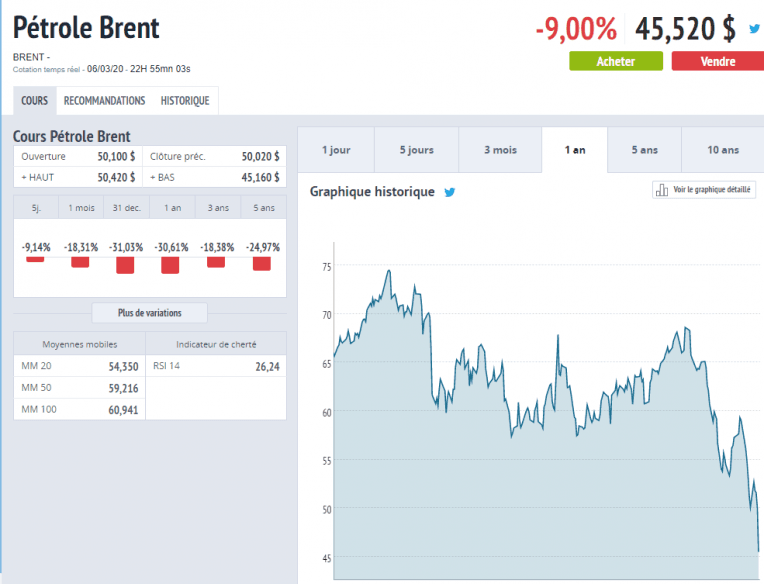
Task: Select the 1 an chart period
Action: (575, 150)
